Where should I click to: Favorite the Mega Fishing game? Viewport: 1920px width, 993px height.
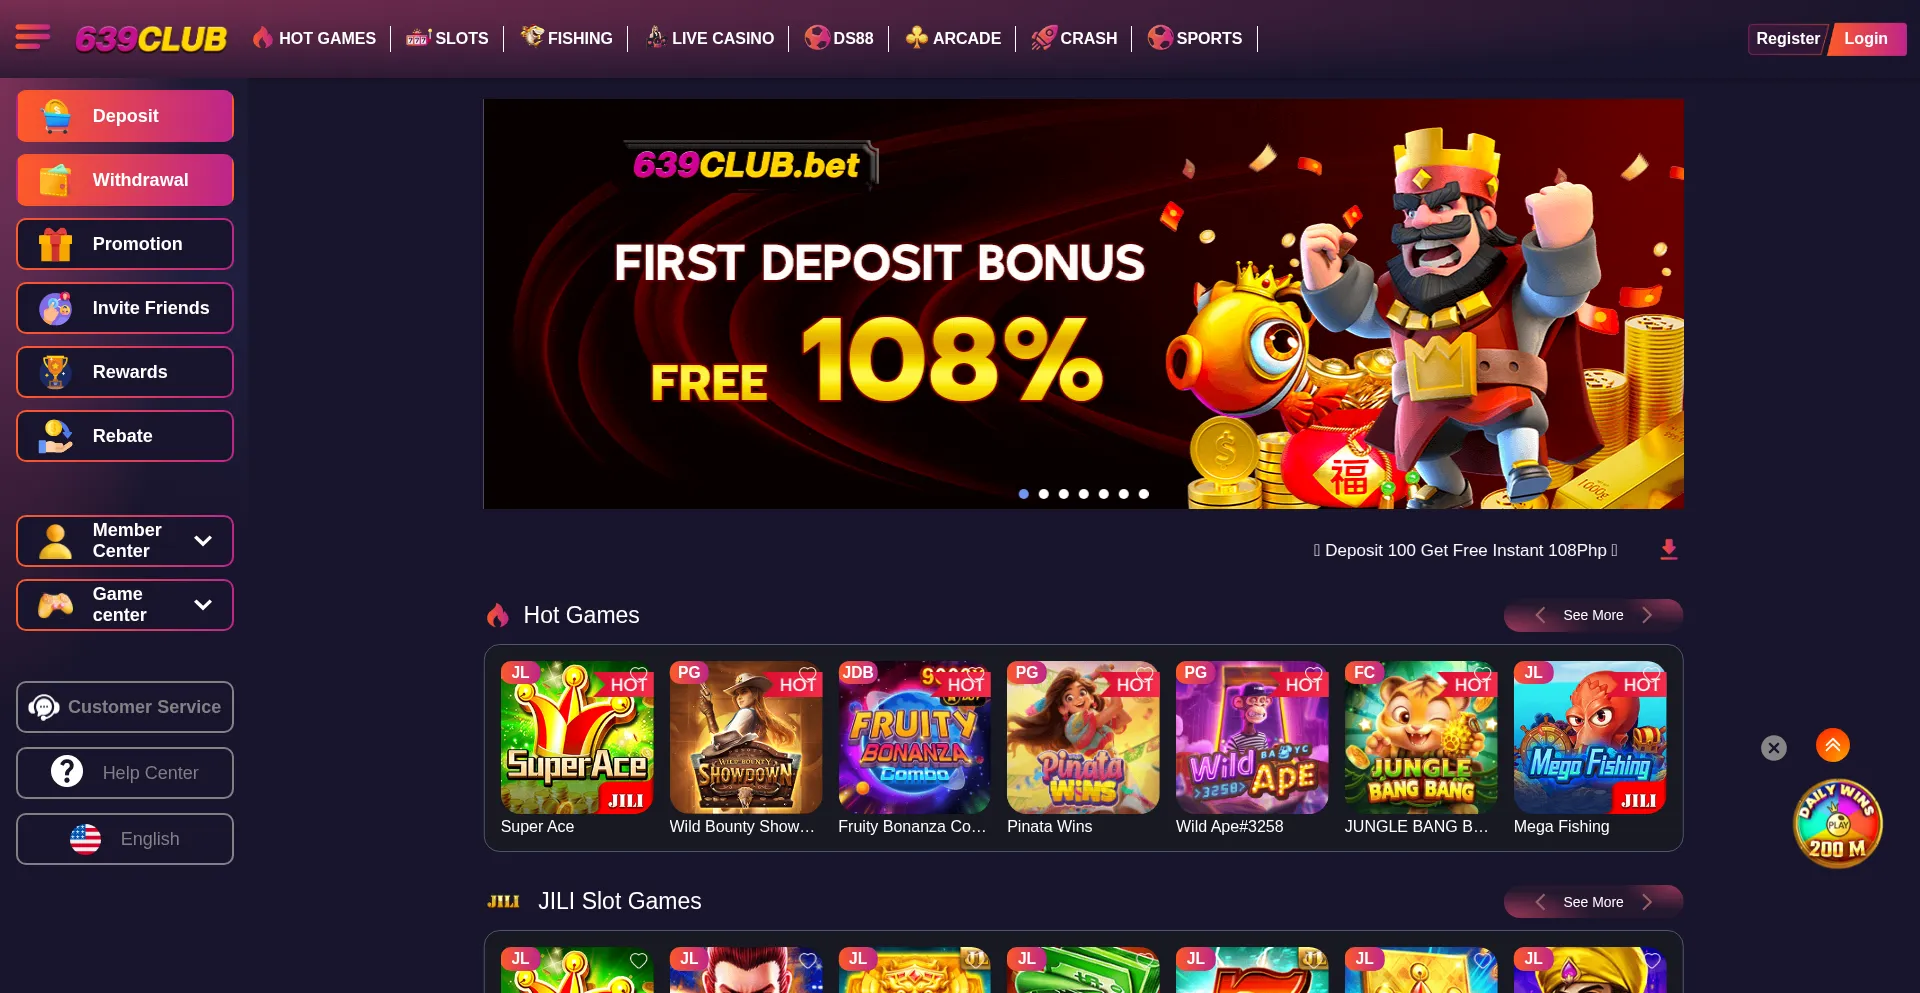coord(1652,674)
